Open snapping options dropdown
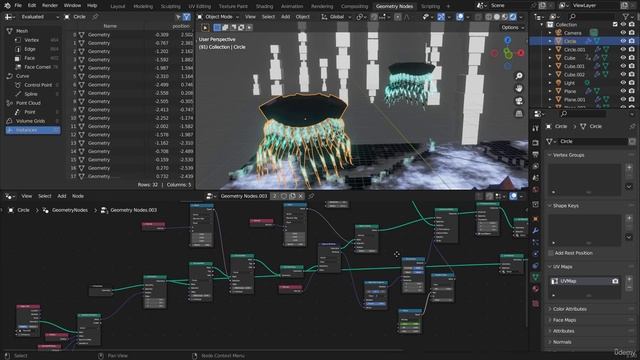640x360 pixels. point(384,17)
